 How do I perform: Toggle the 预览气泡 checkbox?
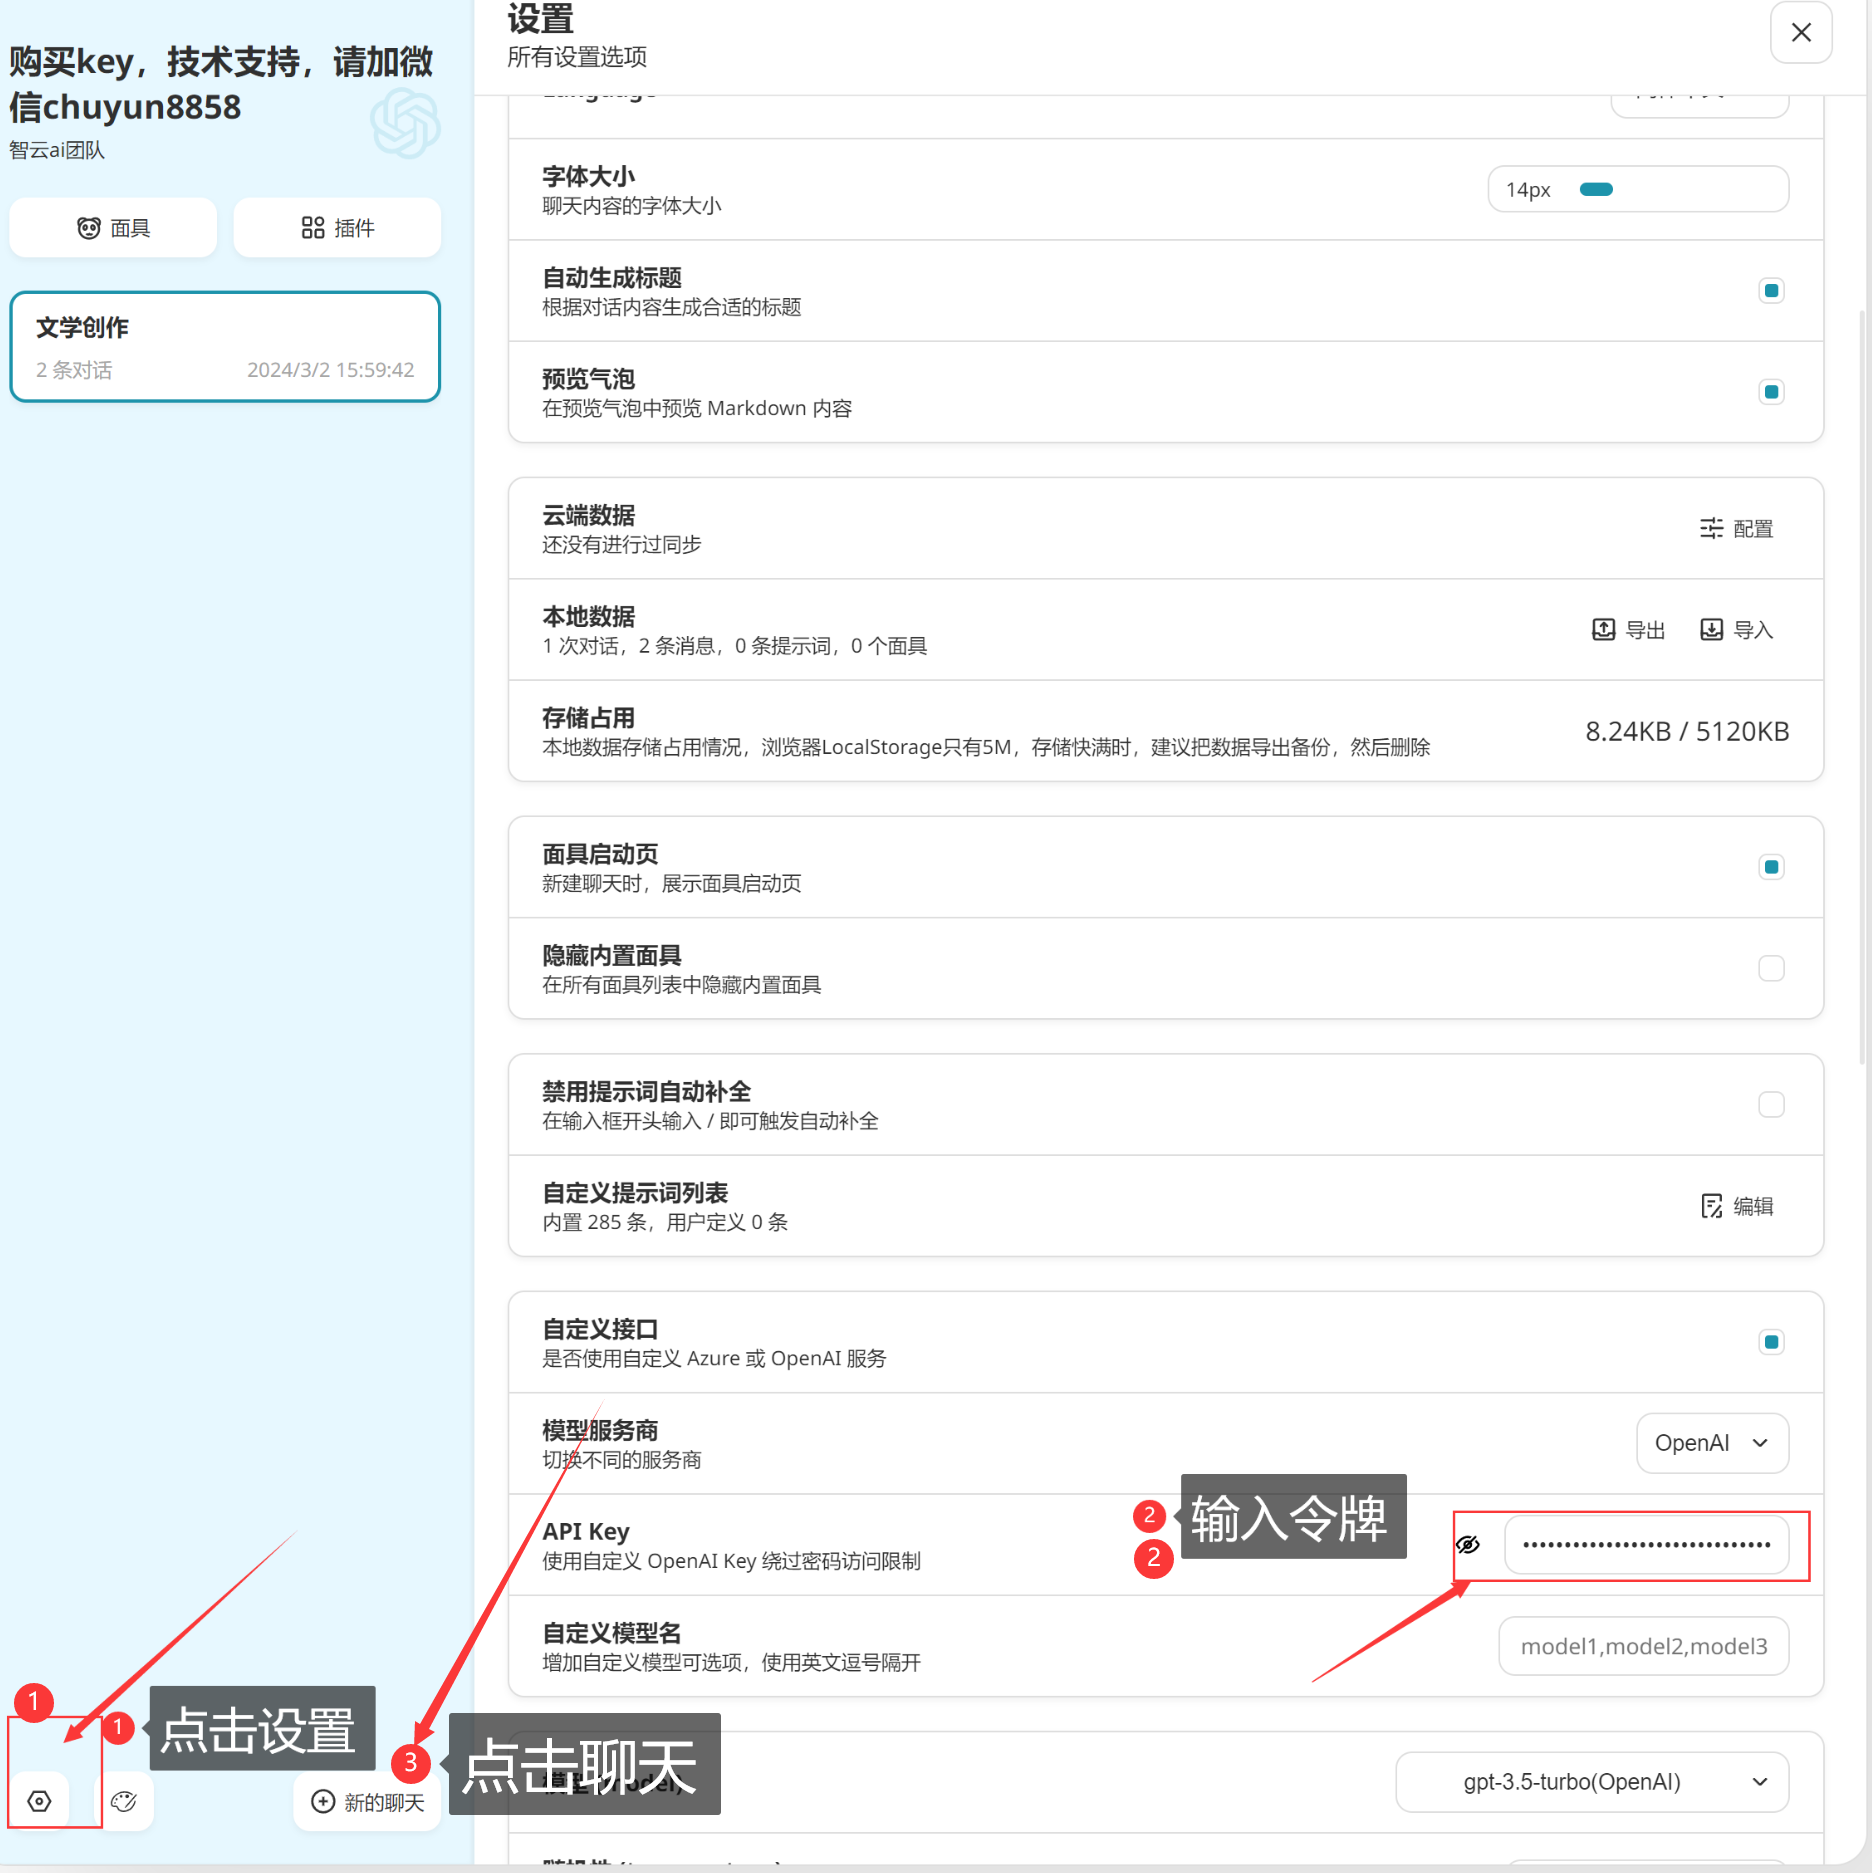[x=1771, y=392]
